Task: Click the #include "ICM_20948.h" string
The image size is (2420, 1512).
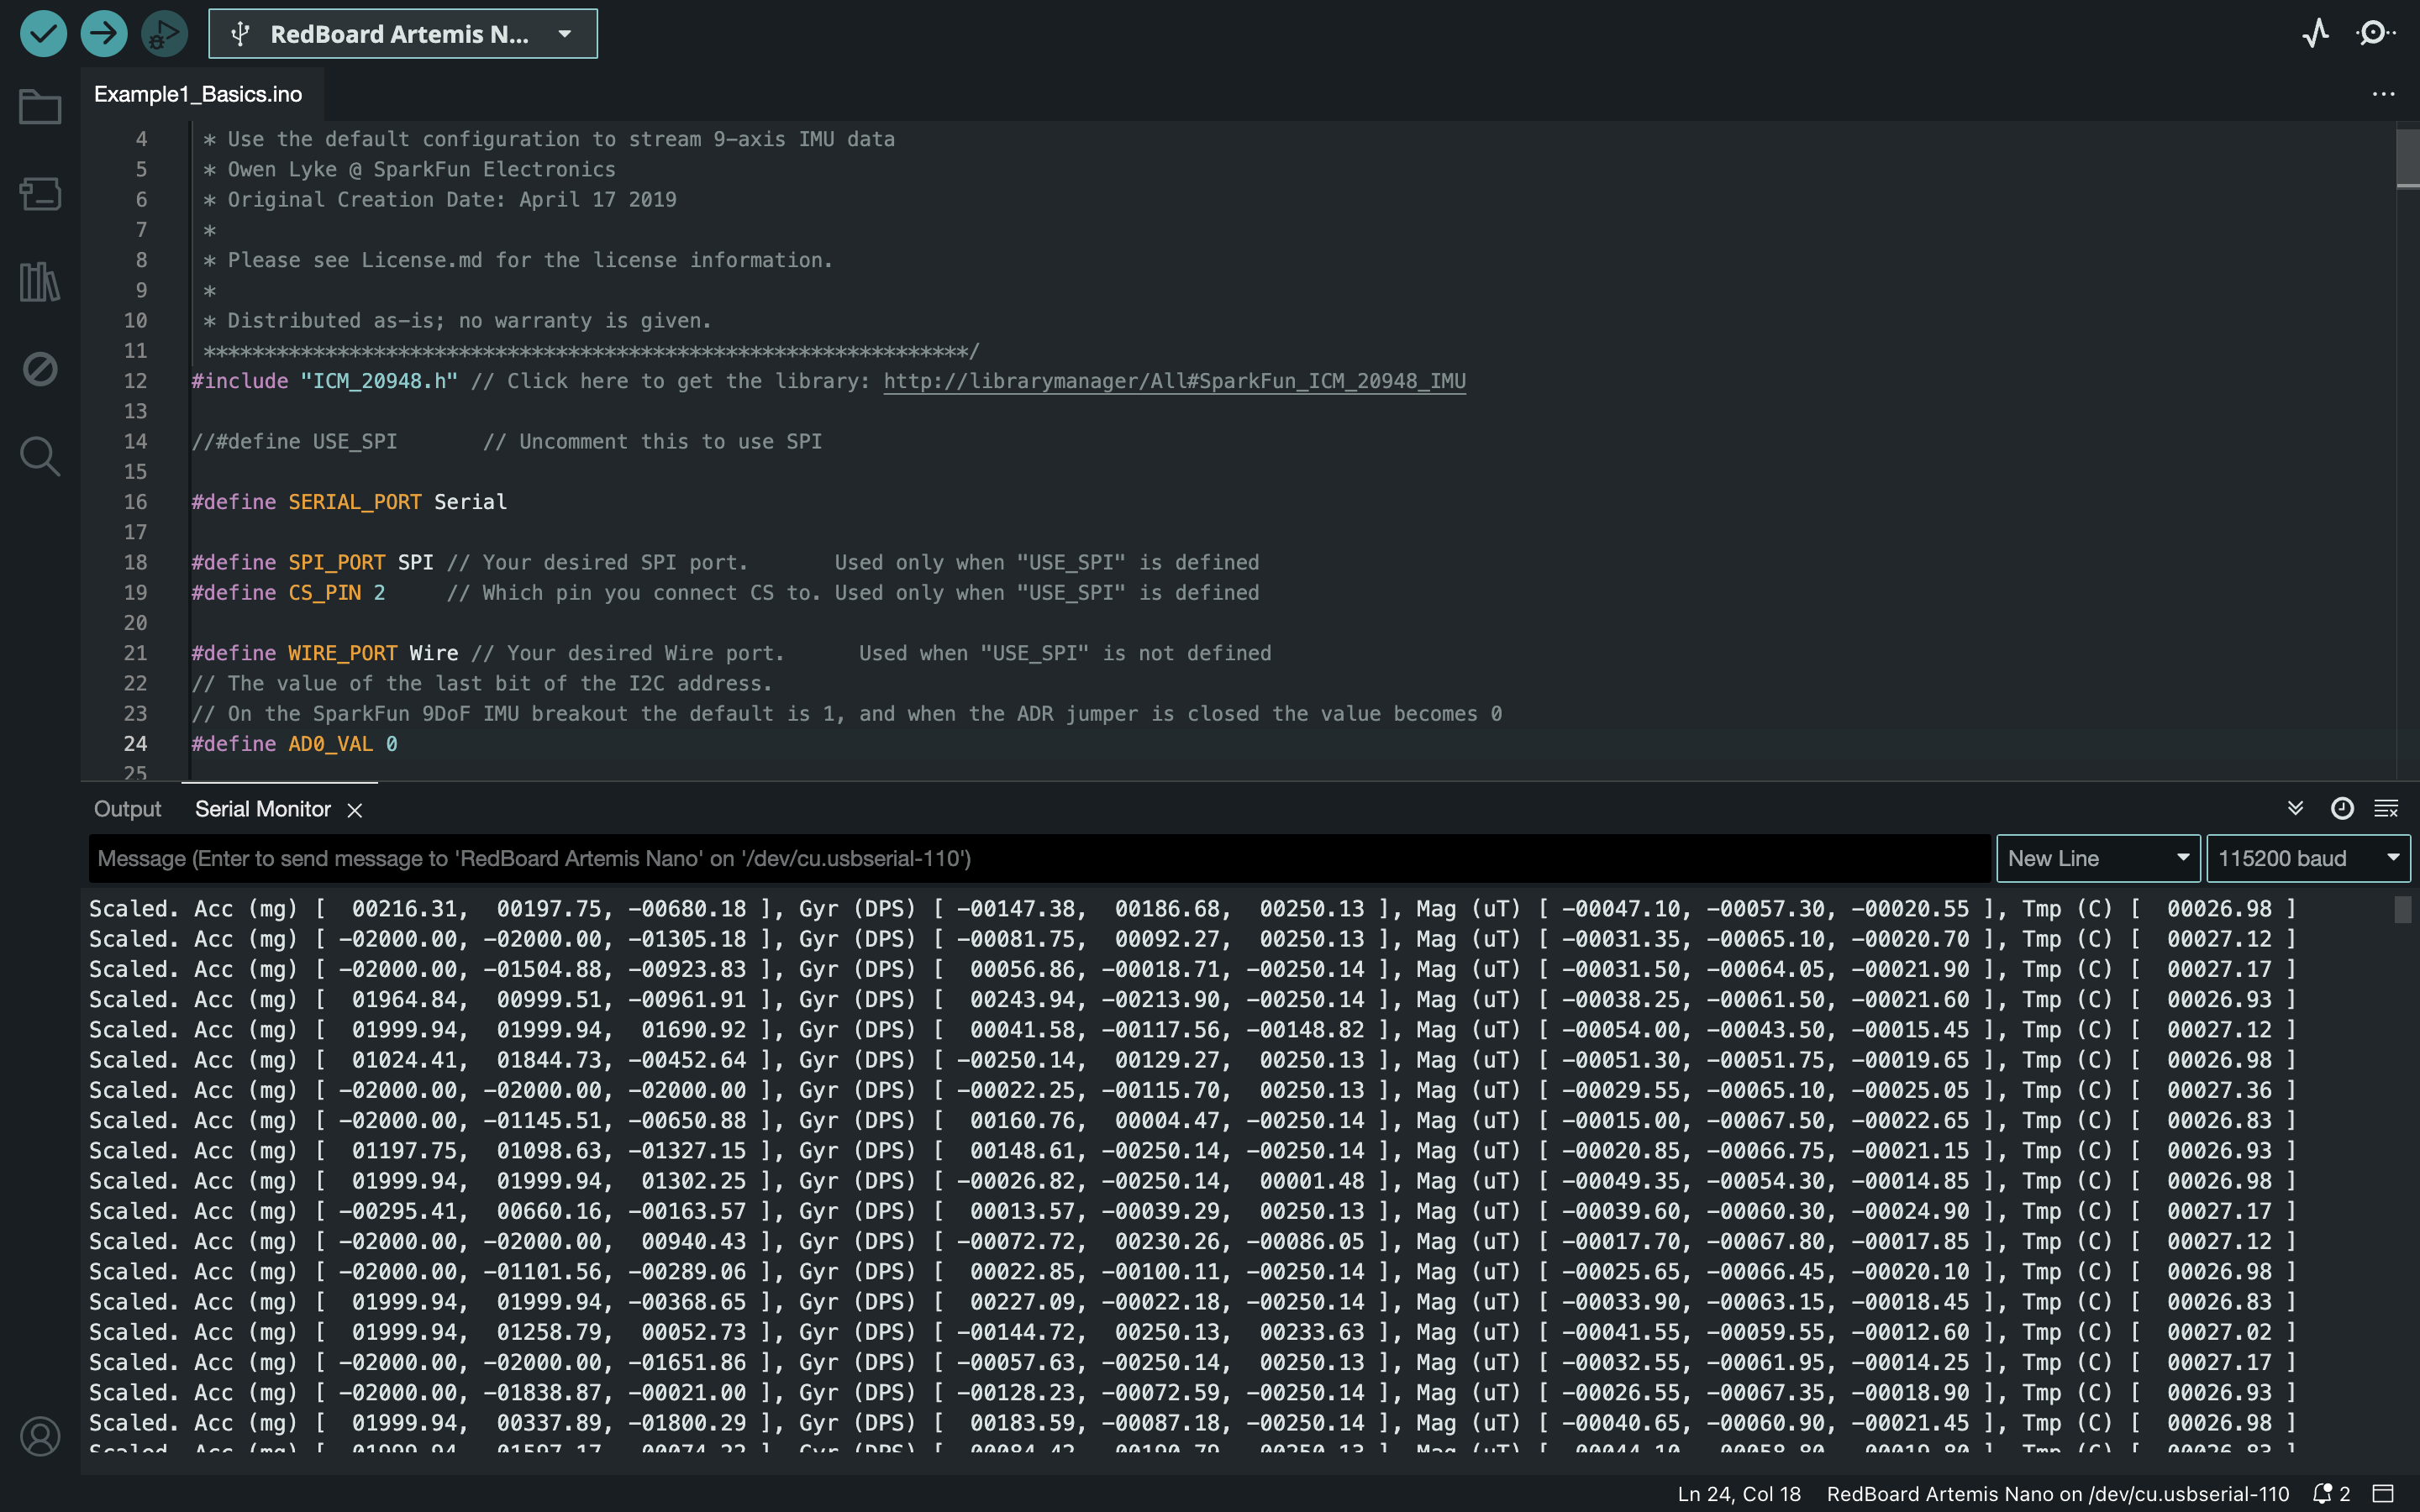Action: [379, 381]
